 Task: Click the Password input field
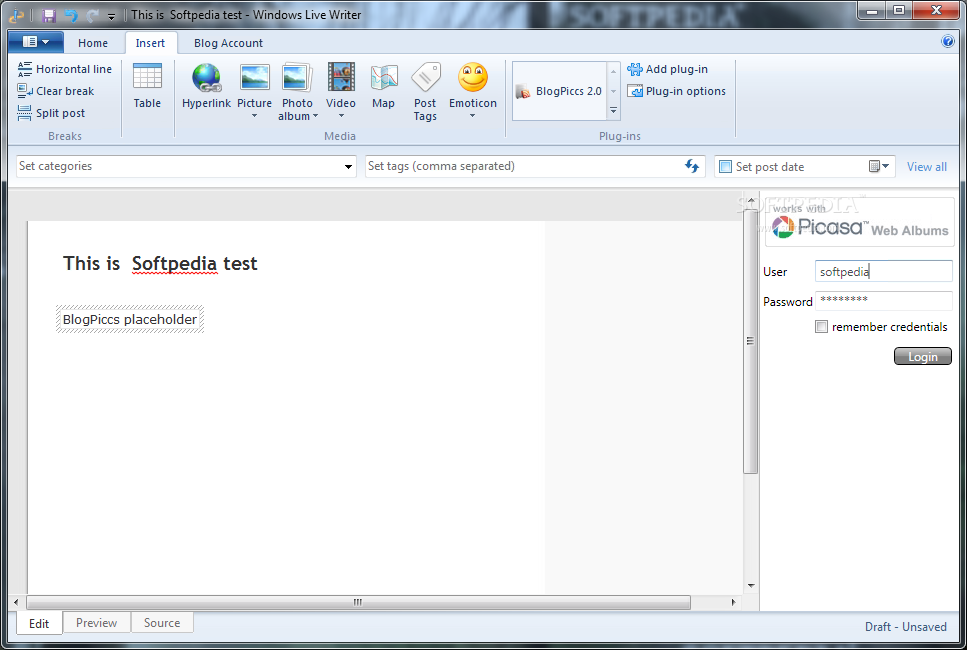tap(884, 301)
